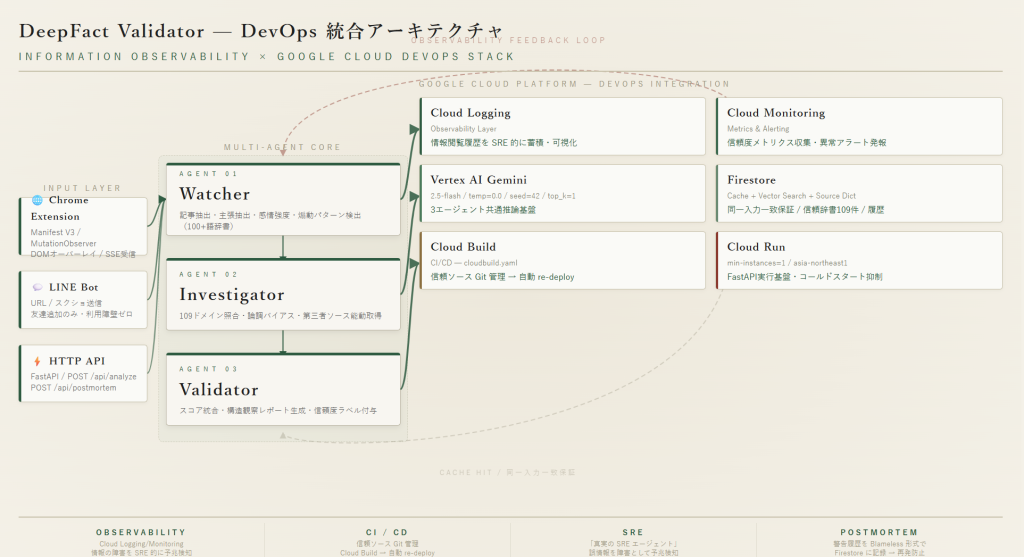Click 'Cache + Vector Search + Source Dict' text
The height and width of the screenshot is (557, 1024).
(791, 196)
